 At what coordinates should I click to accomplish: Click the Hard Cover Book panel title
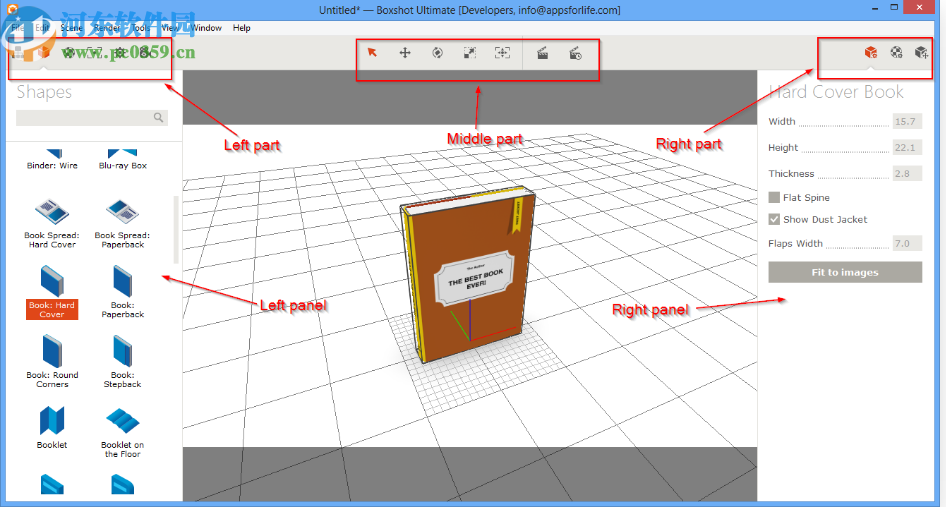pyautogui.click(x=836, y=92)
